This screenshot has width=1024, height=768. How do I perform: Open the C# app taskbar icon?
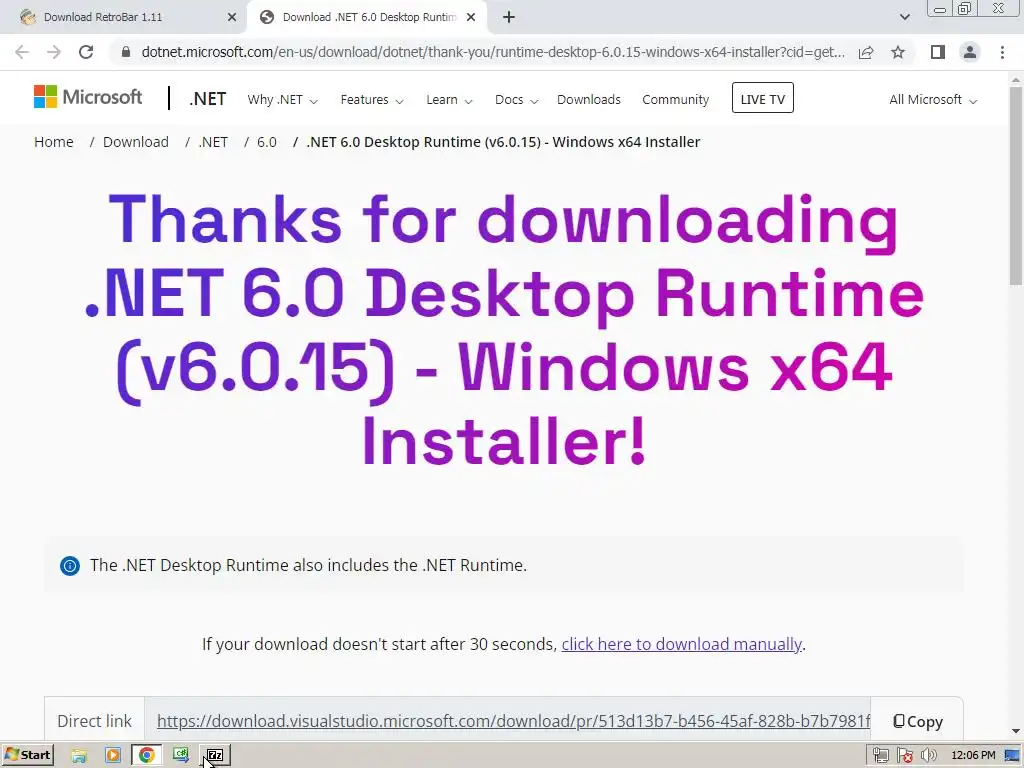point(181,756)
